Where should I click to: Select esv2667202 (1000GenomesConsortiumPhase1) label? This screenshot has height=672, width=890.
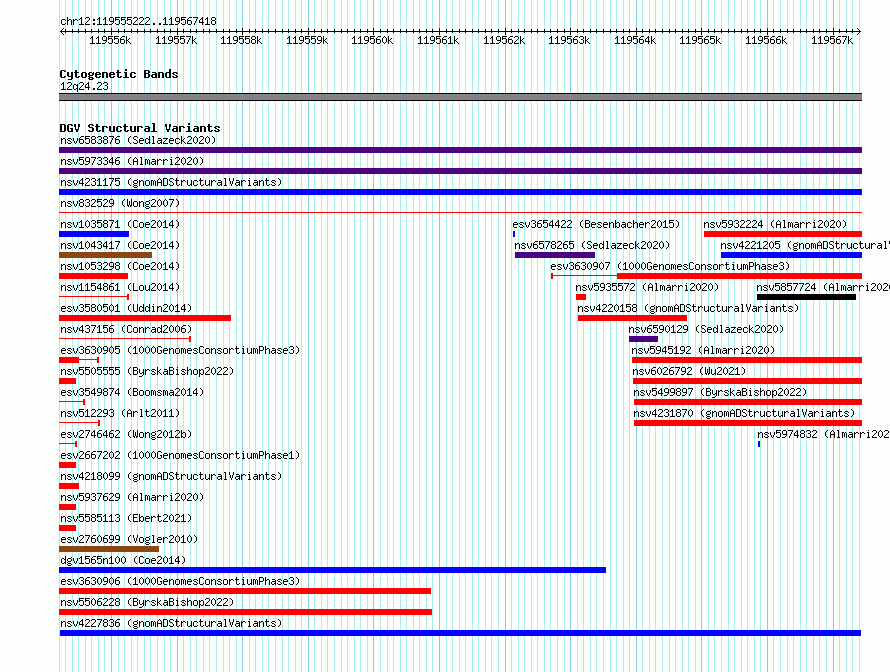click(x=180, y=455)
